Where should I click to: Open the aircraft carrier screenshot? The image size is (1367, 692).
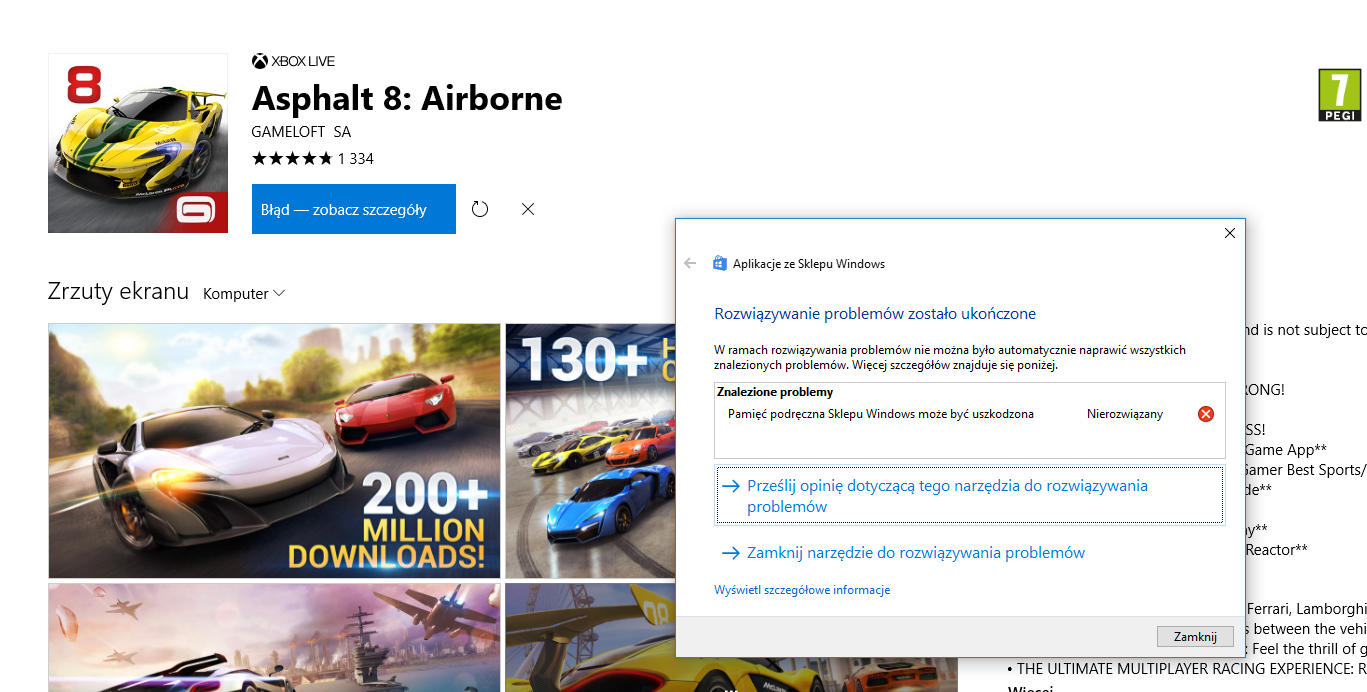[x=274, y=637]
